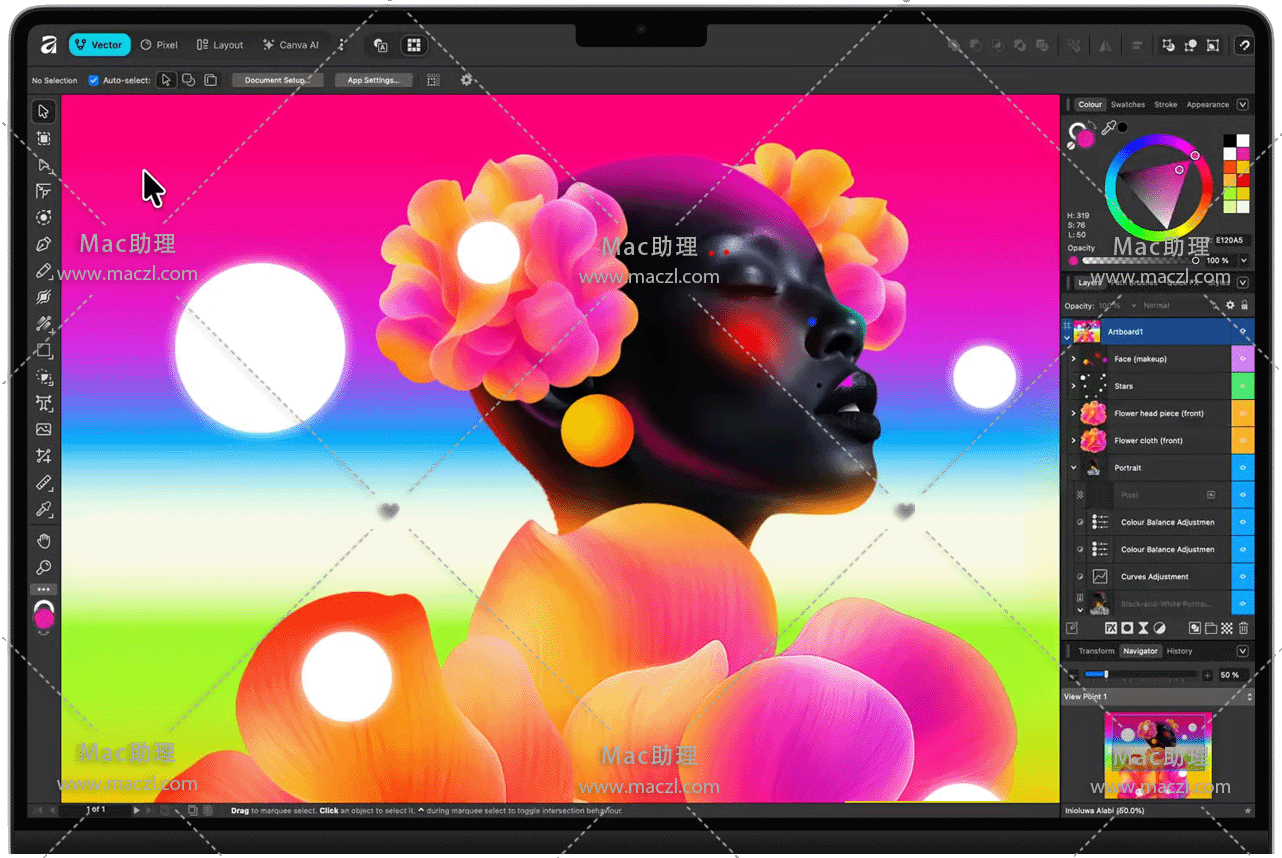
Task: Toggle visibility of Curves Adjustment layer
Action: [x=1243, y=577]
